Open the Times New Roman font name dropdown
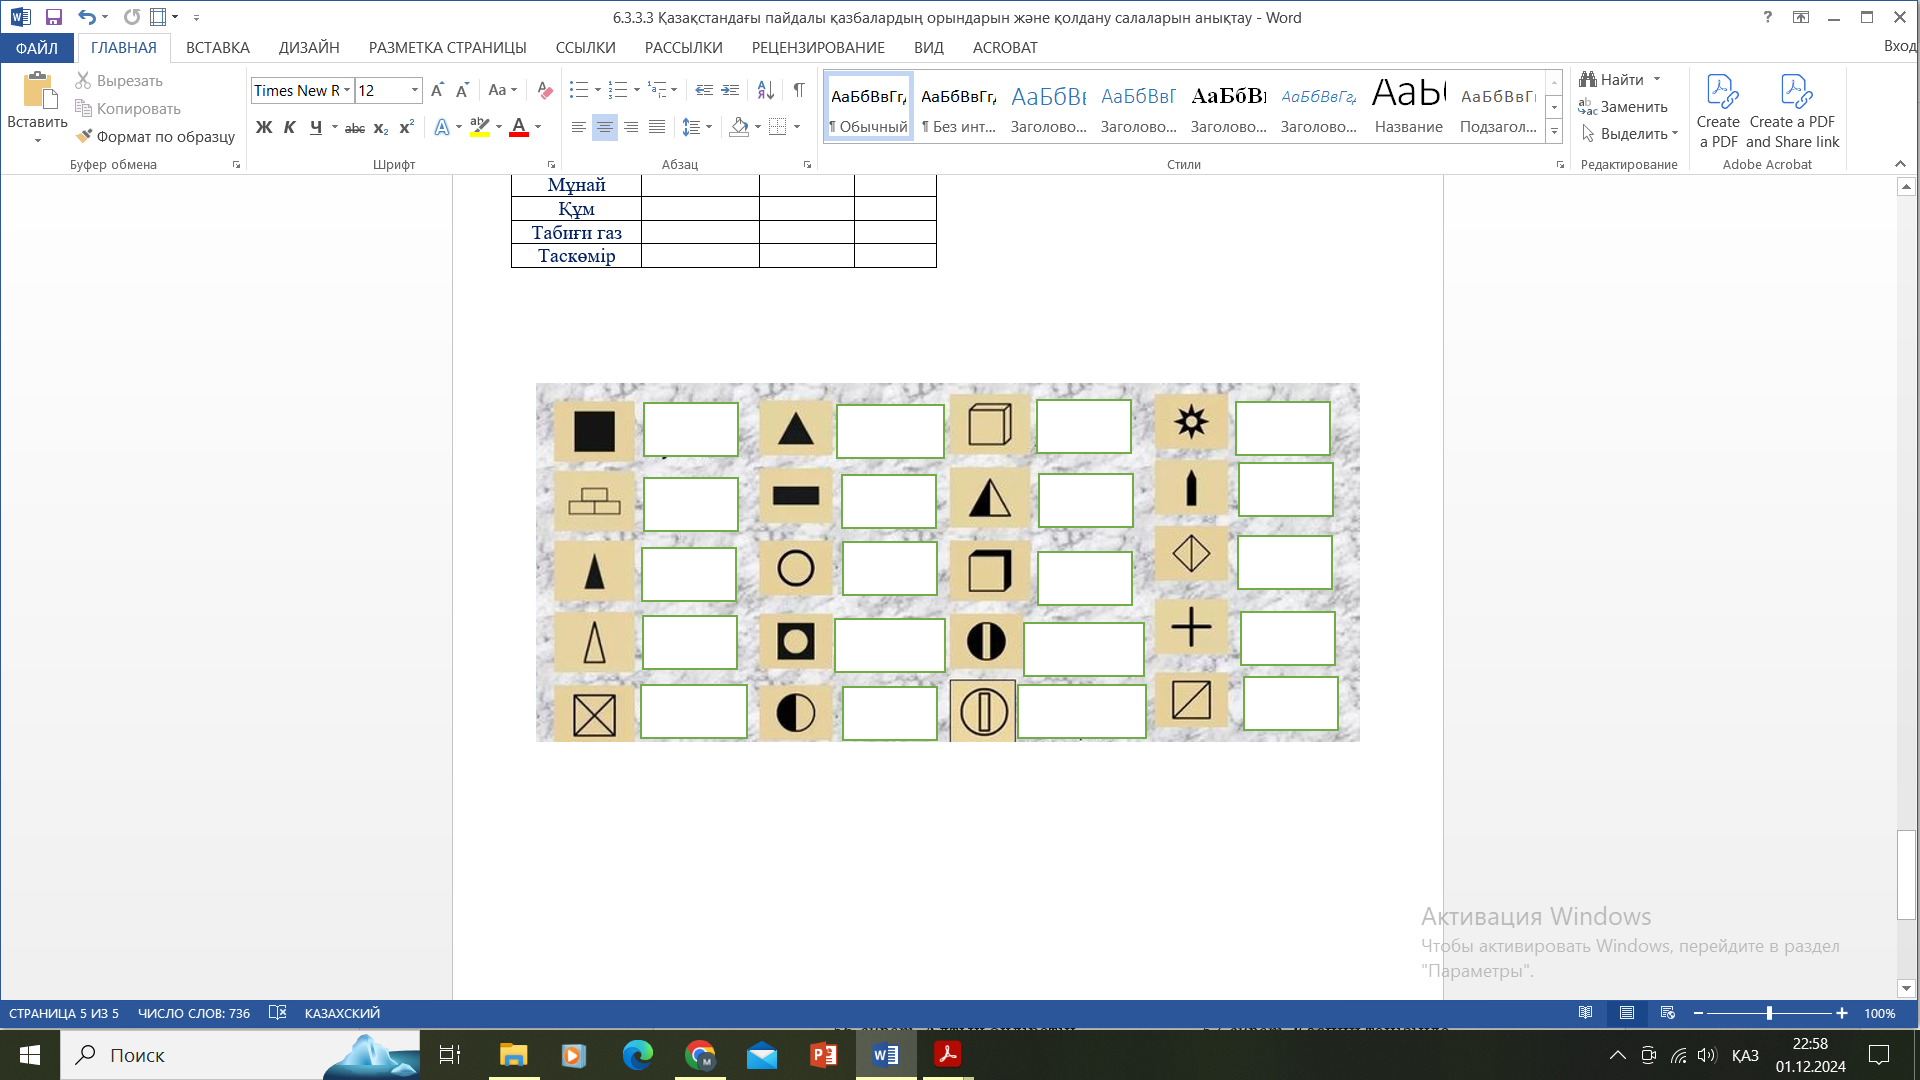 coord(347,90)
